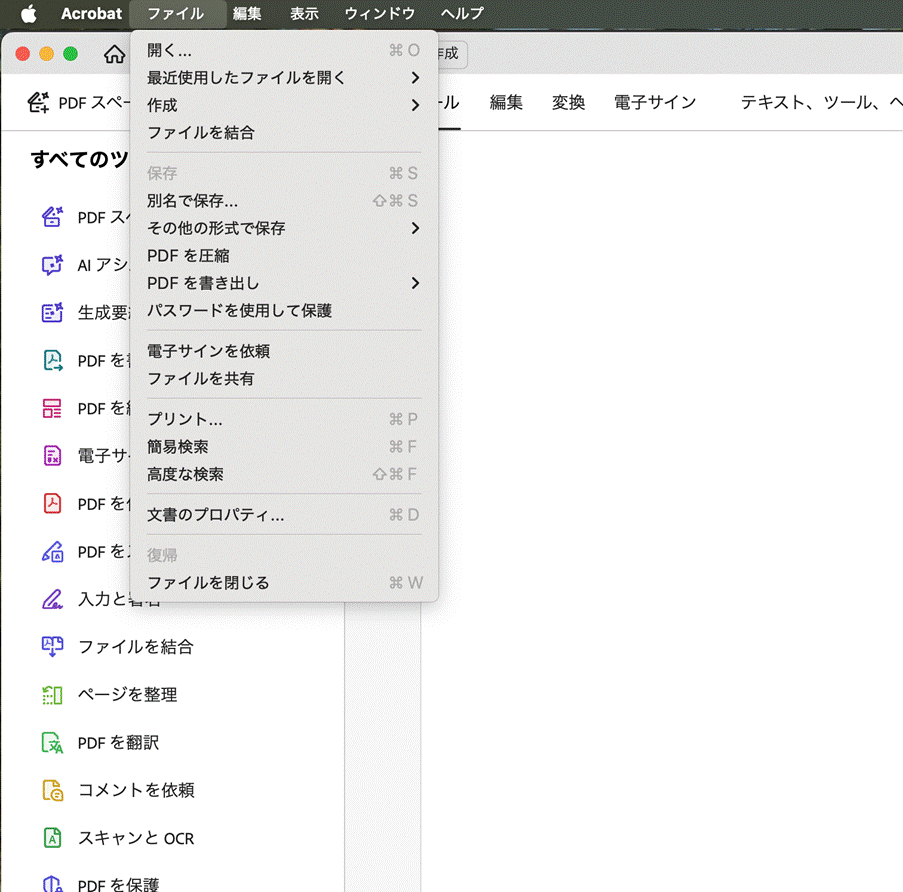Viewport: 903px width, 892px height.
Task: Choose 簡易検索 menu item
Action: point(284,446)
